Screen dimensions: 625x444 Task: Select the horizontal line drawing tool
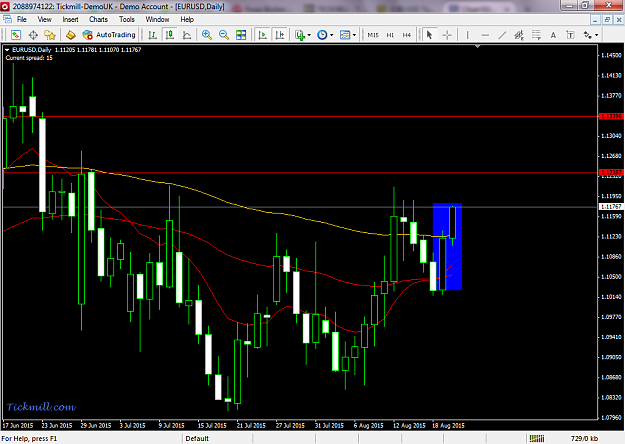485,35
